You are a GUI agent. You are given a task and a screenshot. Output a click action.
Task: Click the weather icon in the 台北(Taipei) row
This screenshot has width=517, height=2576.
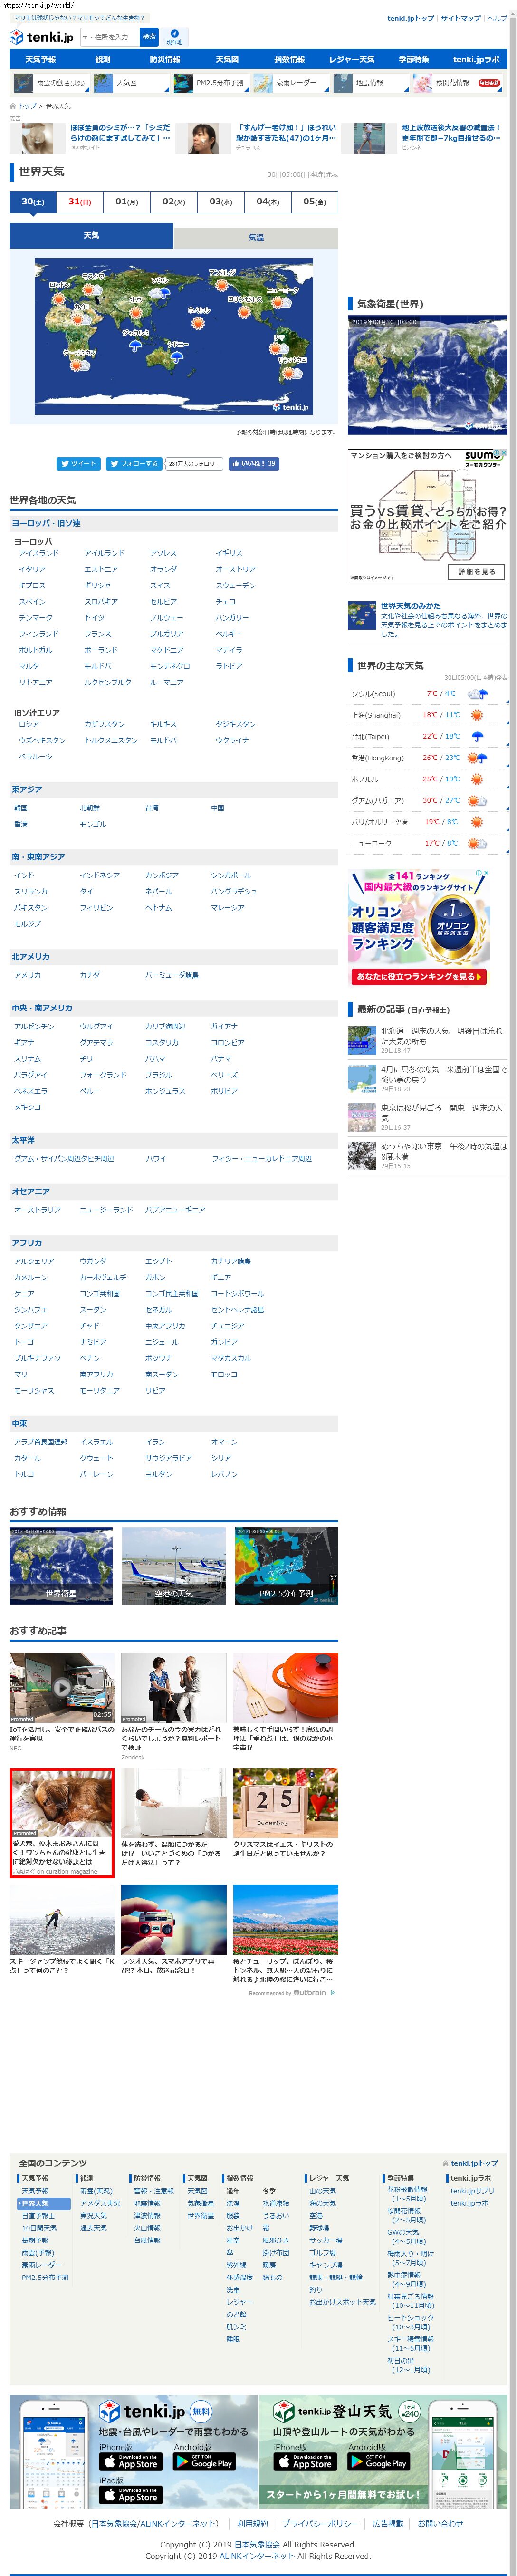pos(477,736)
